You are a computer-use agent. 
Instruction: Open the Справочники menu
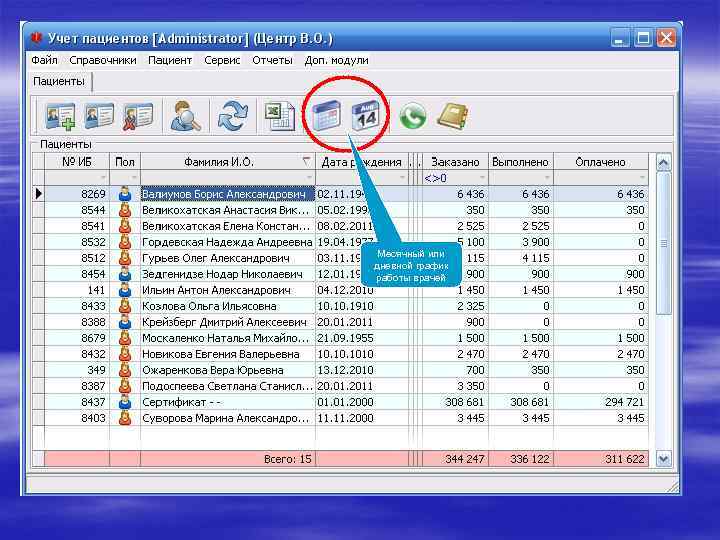103,60
